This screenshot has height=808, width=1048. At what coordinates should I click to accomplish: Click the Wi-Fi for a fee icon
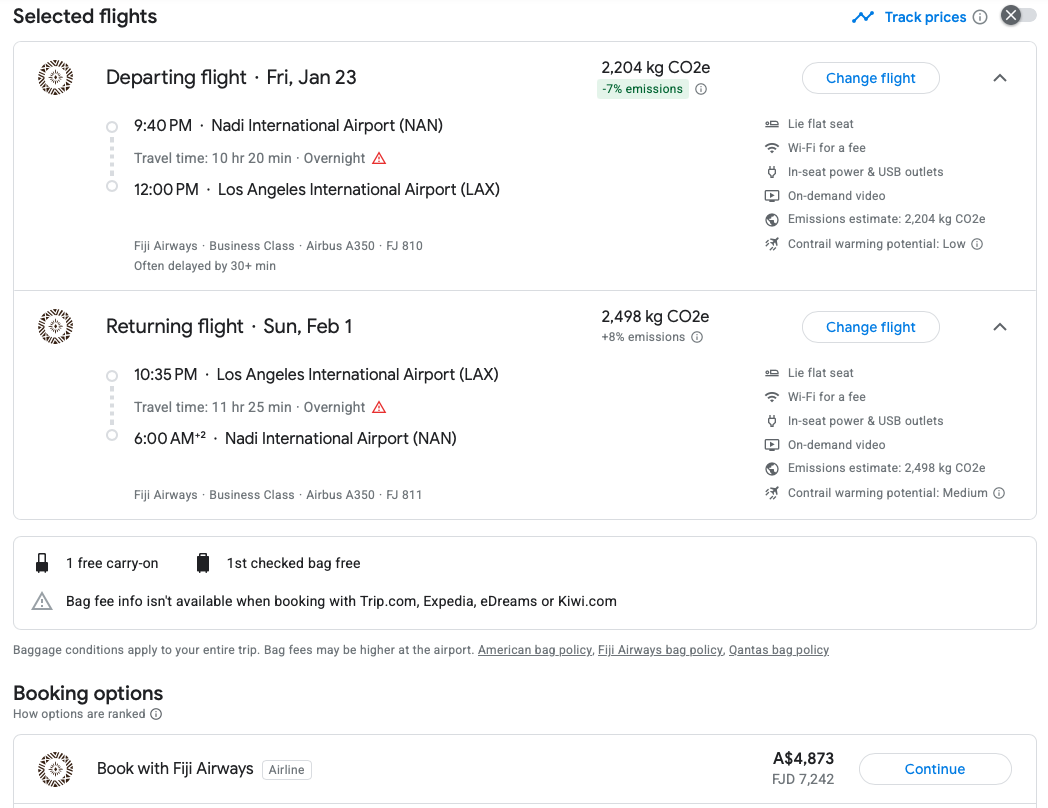771,147
